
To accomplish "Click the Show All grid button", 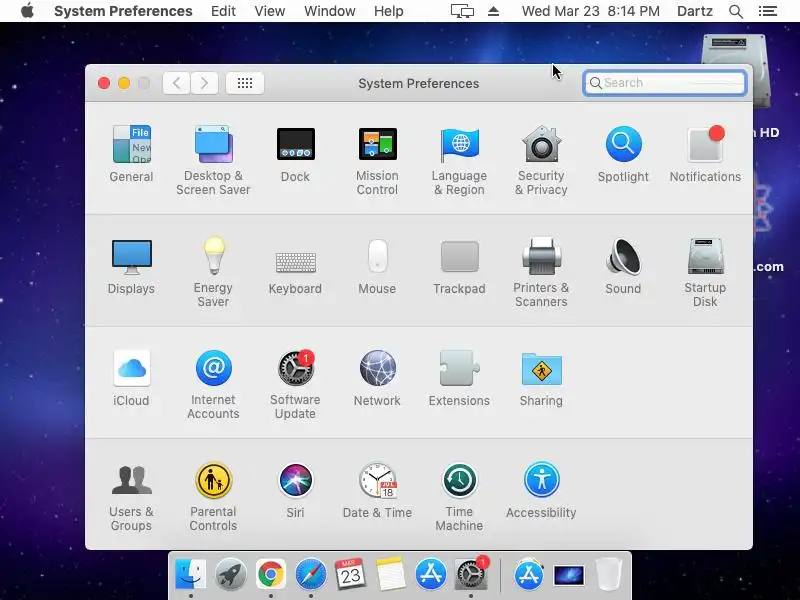I will point(245,83).
